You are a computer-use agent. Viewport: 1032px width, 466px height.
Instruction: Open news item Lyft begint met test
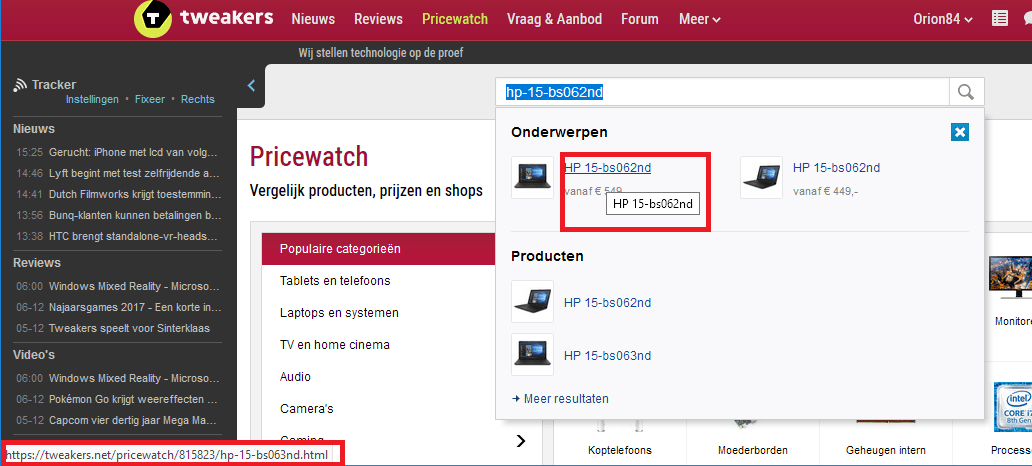point(134,174)
